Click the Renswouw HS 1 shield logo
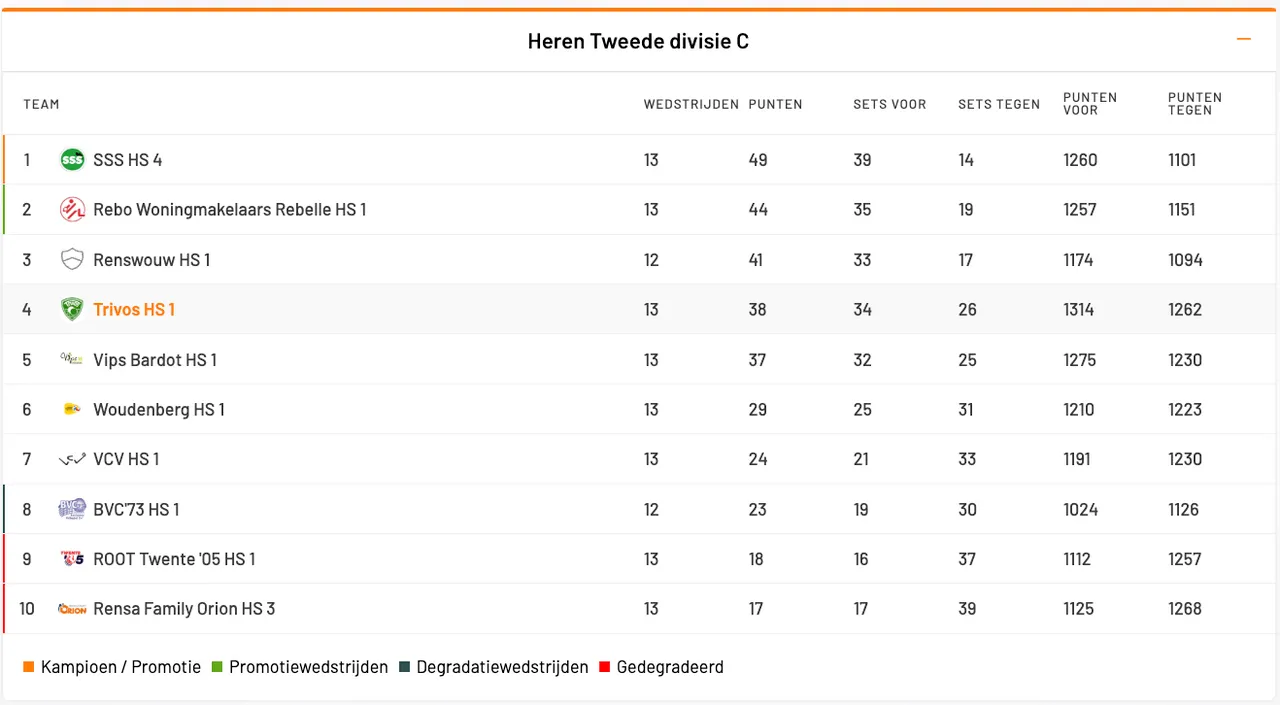 pos(72,260)
